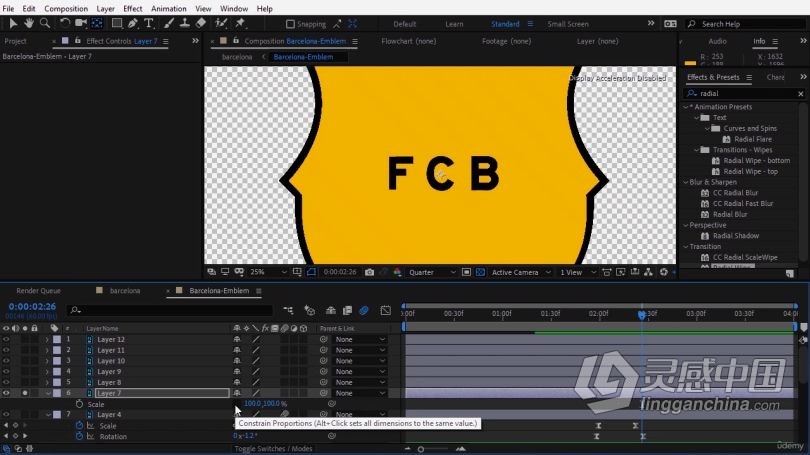The image size is (810, 455).
Task: Hide Layer 8 with eye toggle
Action: pos(6,382)
